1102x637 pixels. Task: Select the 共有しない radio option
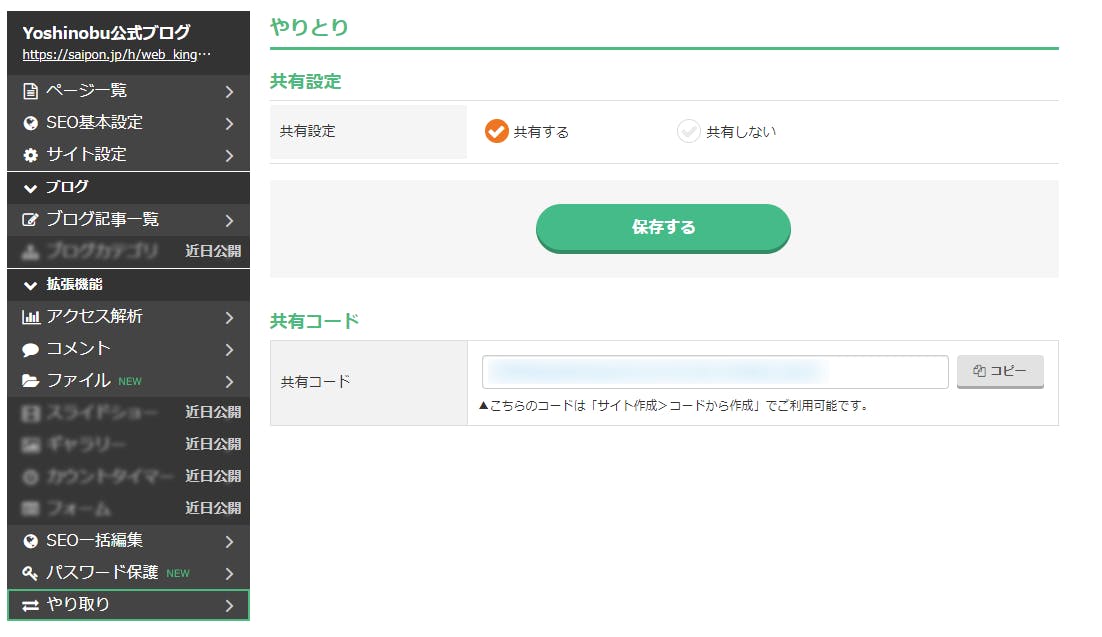[x=688, y=132]
